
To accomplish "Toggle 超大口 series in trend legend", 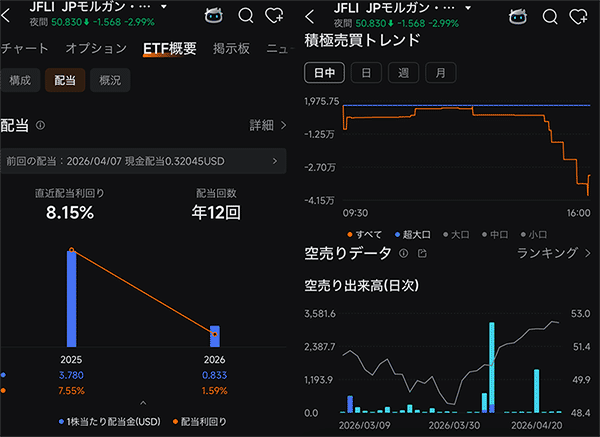I will tap(412, 234).
